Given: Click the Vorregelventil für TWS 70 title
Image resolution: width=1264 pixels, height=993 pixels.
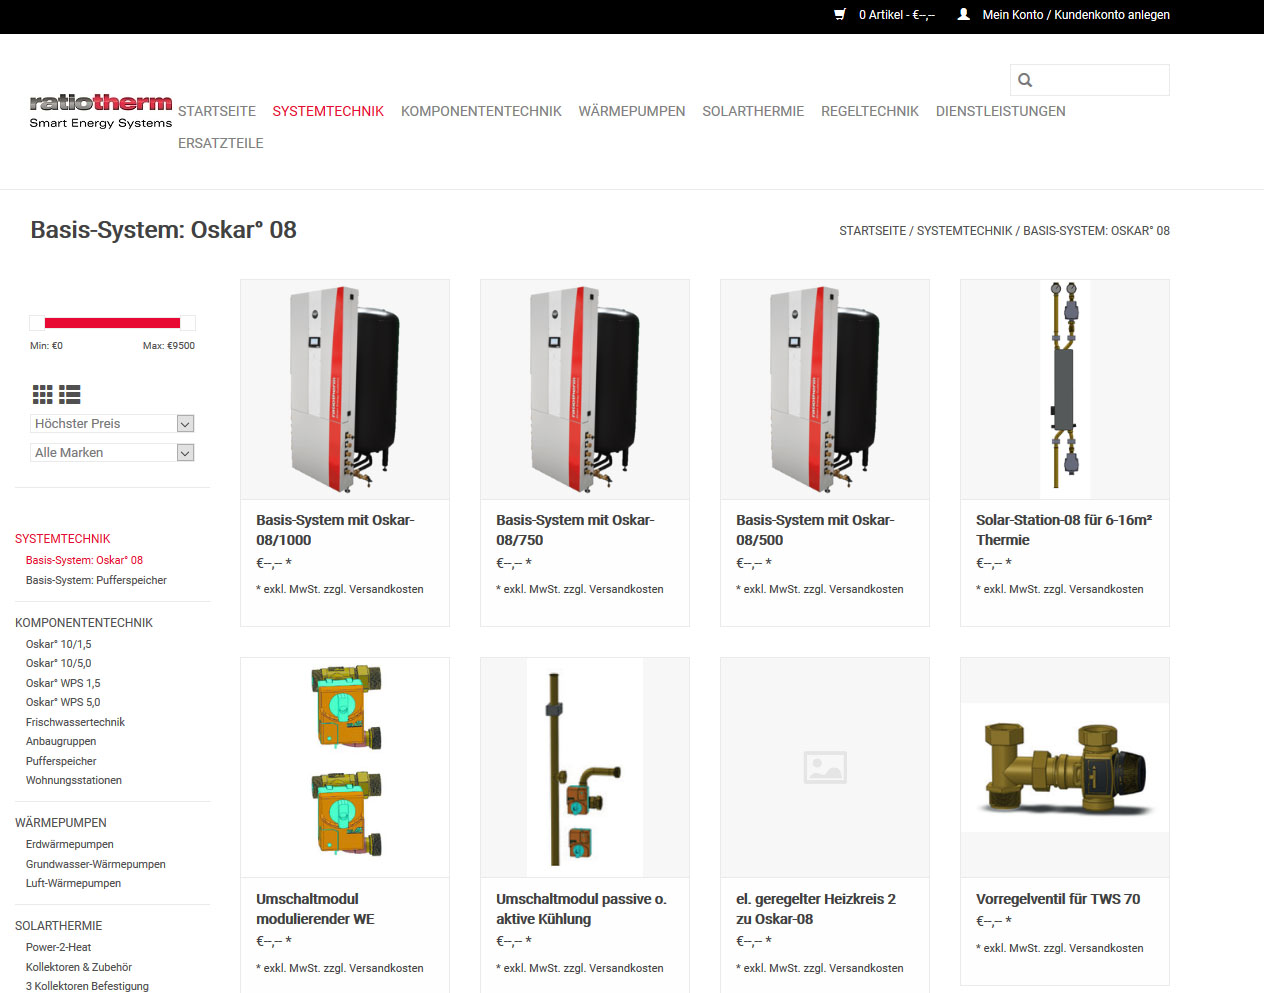Looking at the screenshot, I should point(1058,899).
